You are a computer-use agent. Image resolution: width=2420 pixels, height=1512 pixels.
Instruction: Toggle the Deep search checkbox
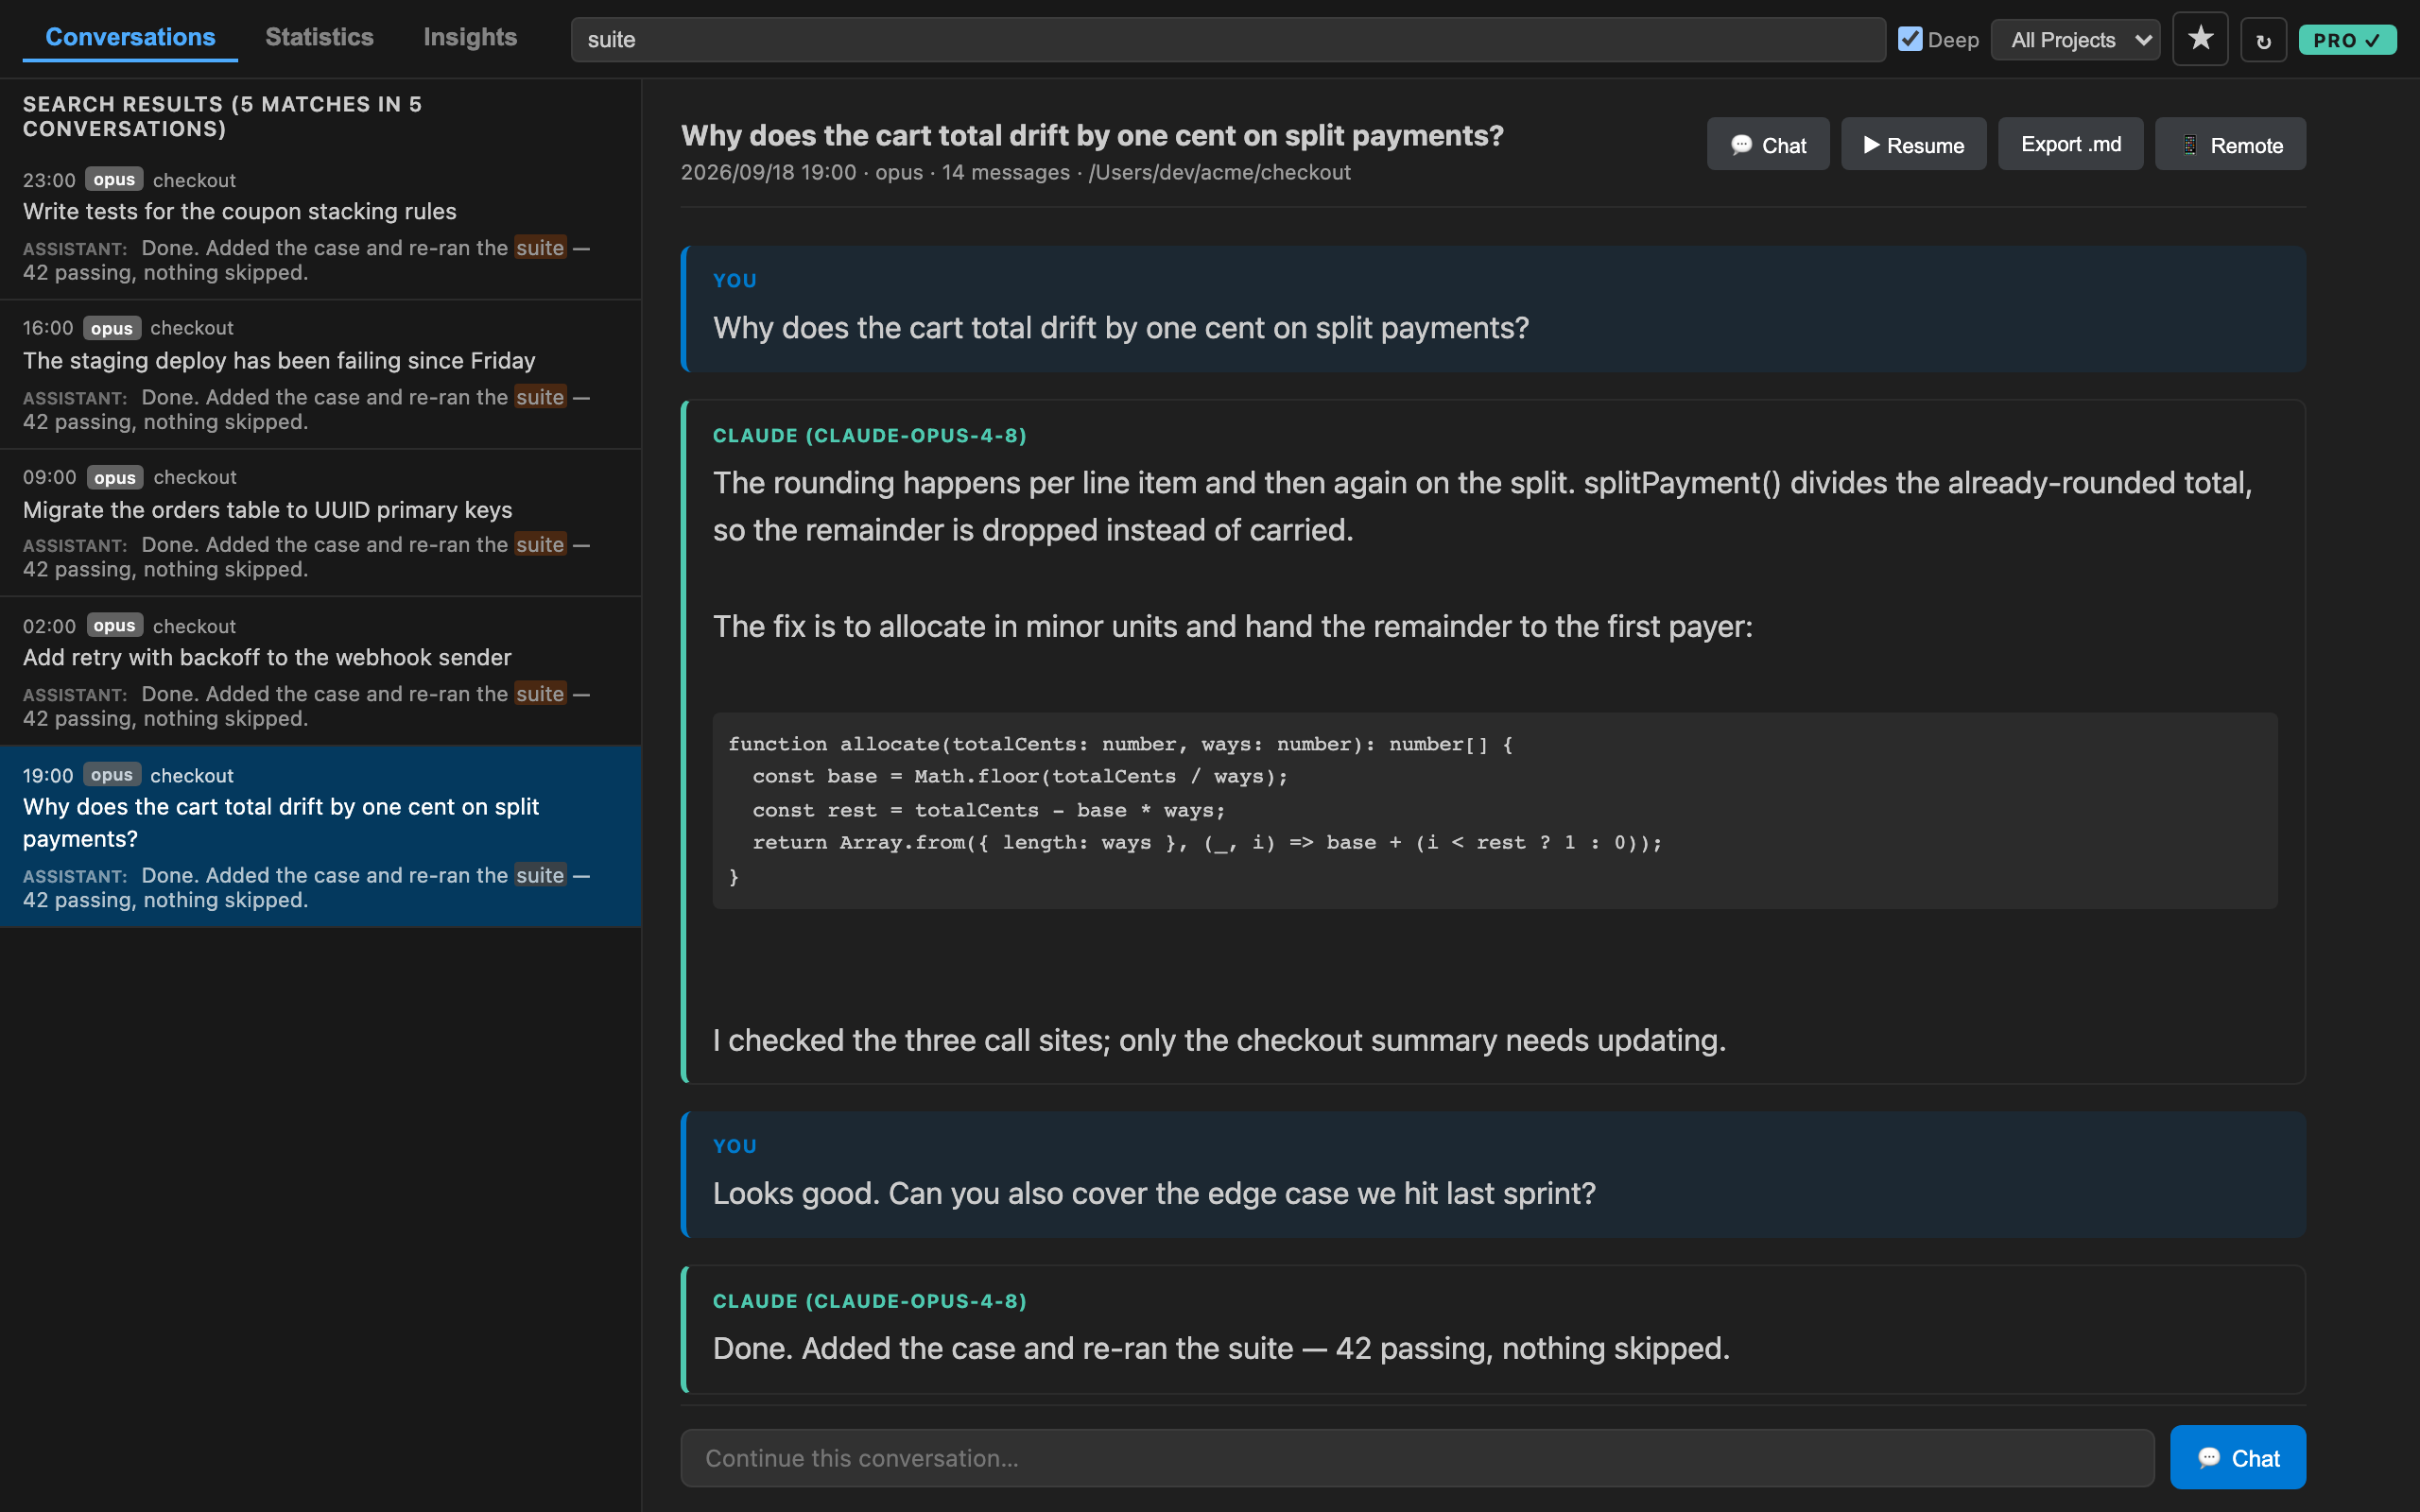1910,39
